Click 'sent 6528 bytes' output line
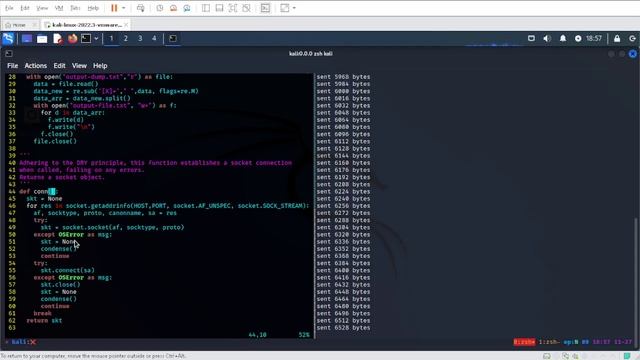This screenshot has width=640, height=360. point(343,328)
